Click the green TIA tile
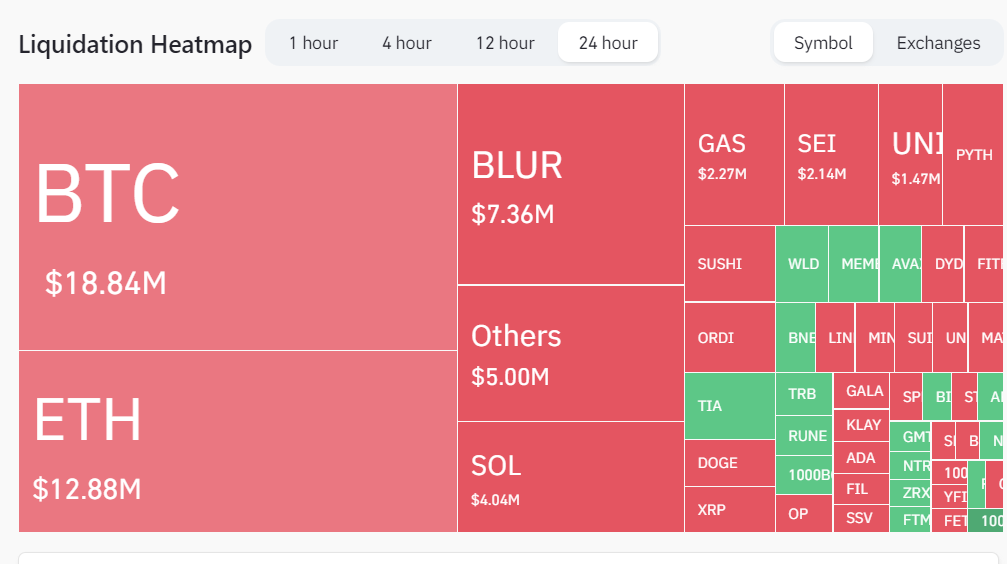Screen dimensions: 1007x564 (x=729, y=406)
